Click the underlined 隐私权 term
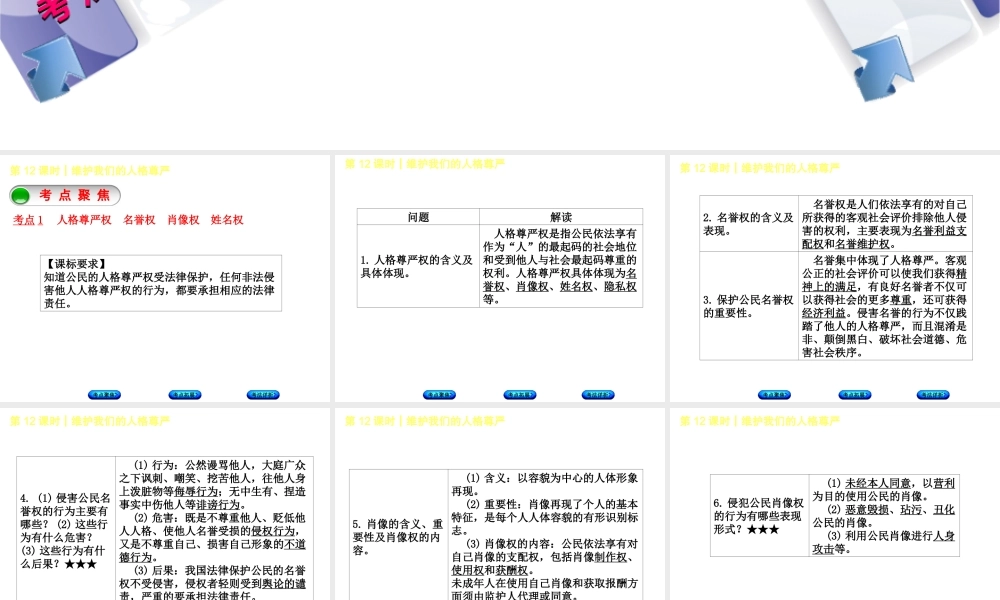 (620, 286)
